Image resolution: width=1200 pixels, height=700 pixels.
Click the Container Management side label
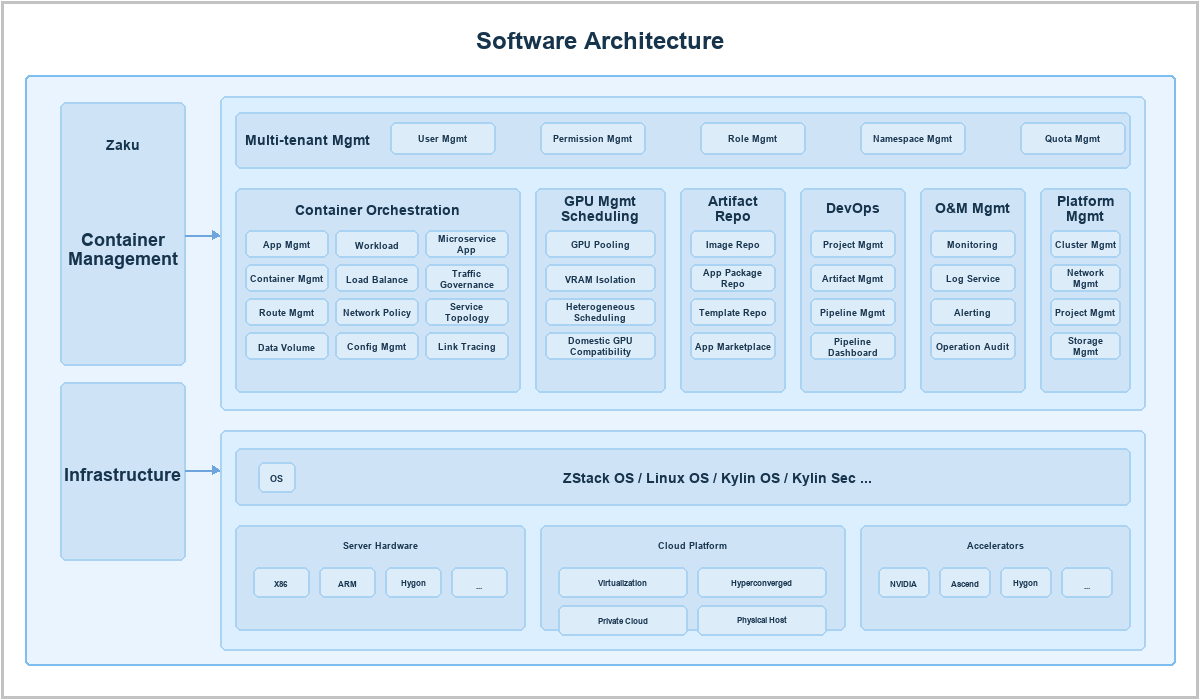point(123,249)
